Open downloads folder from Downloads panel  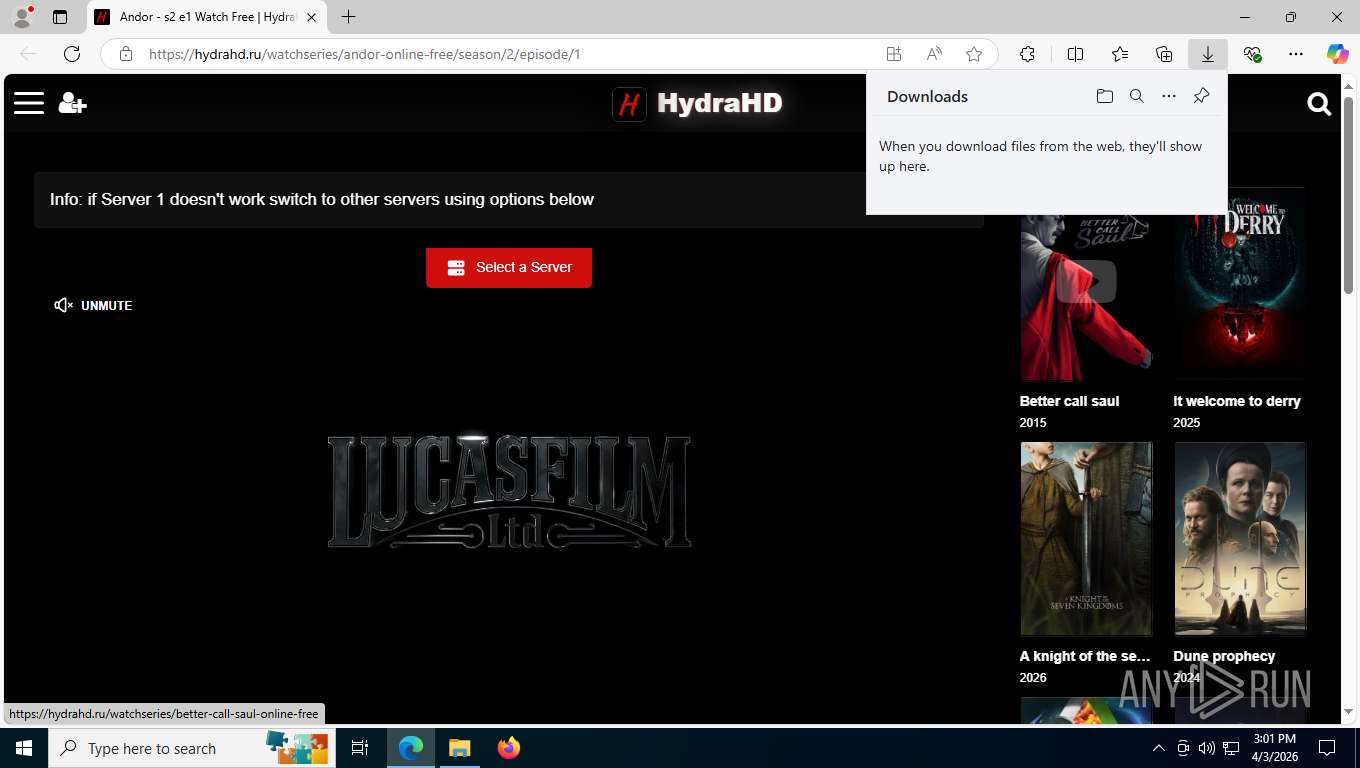pyautogui.click(x=1104, y=96)
